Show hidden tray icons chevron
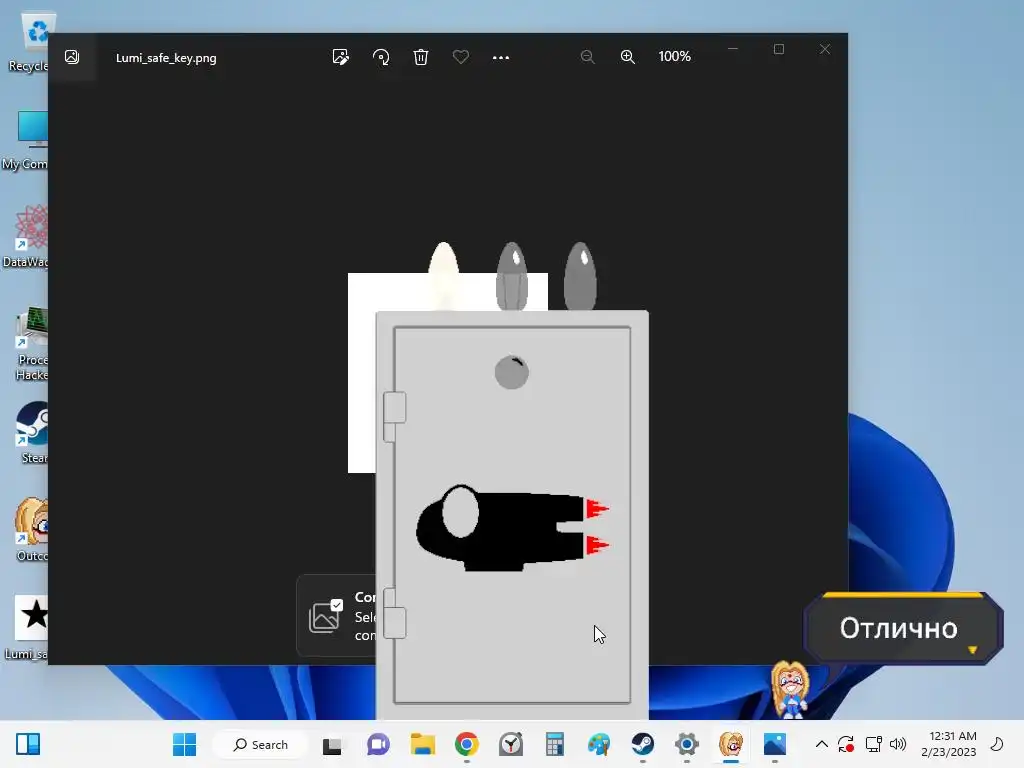Viewport: 1024px width, 768px height. click(822, 744)
